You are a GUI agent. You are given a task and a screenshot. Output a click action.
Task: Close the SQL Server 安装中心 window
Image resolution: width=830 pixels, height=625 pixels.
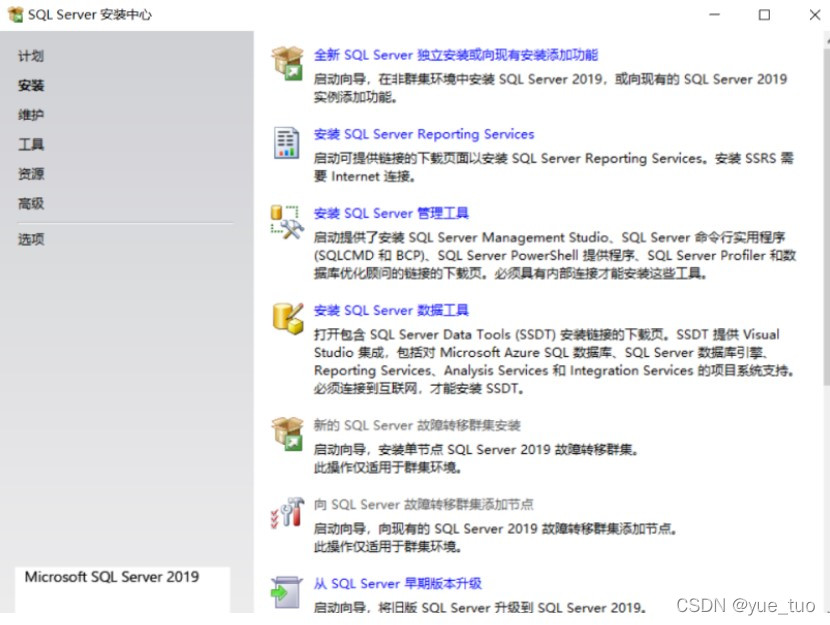(x=815, y=15)
